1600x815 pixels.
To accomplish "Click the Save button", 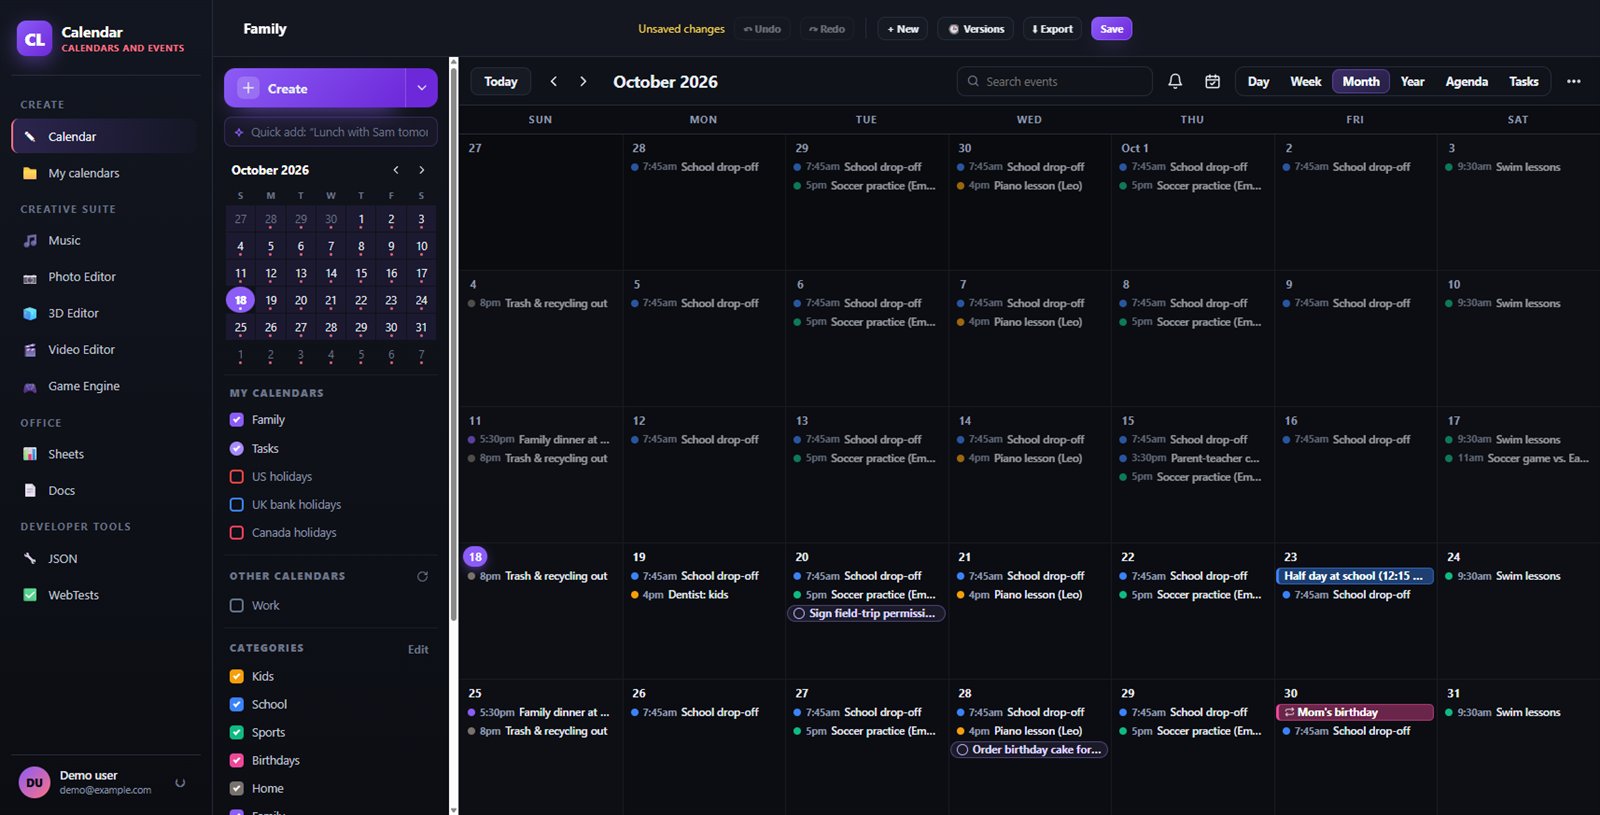I will 1111,29.
